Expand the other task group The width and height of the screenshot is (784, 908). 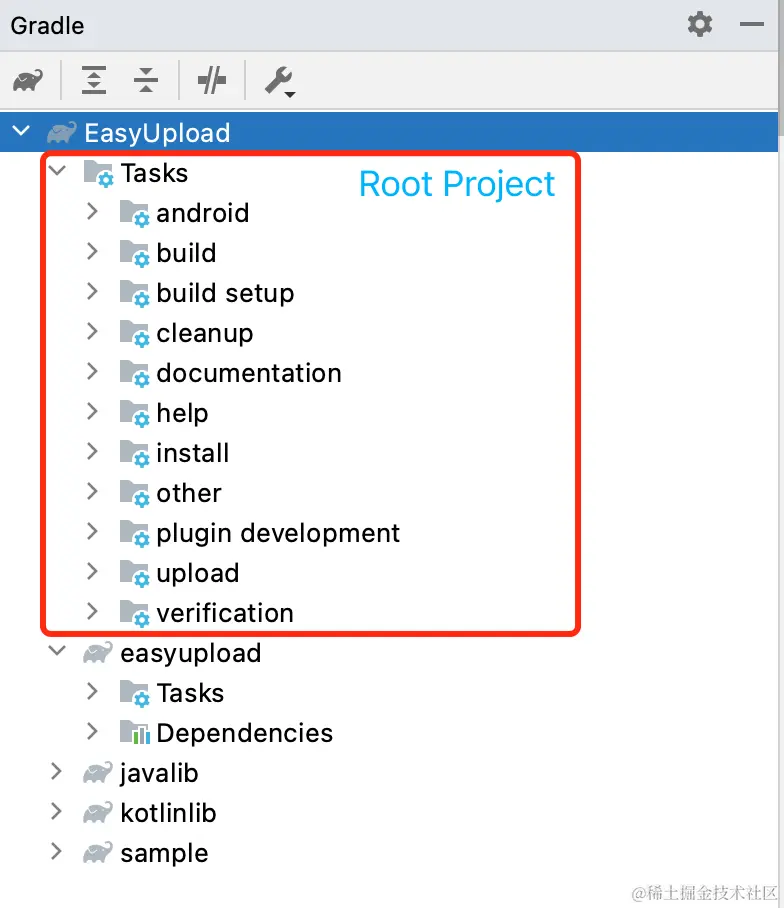92,491
